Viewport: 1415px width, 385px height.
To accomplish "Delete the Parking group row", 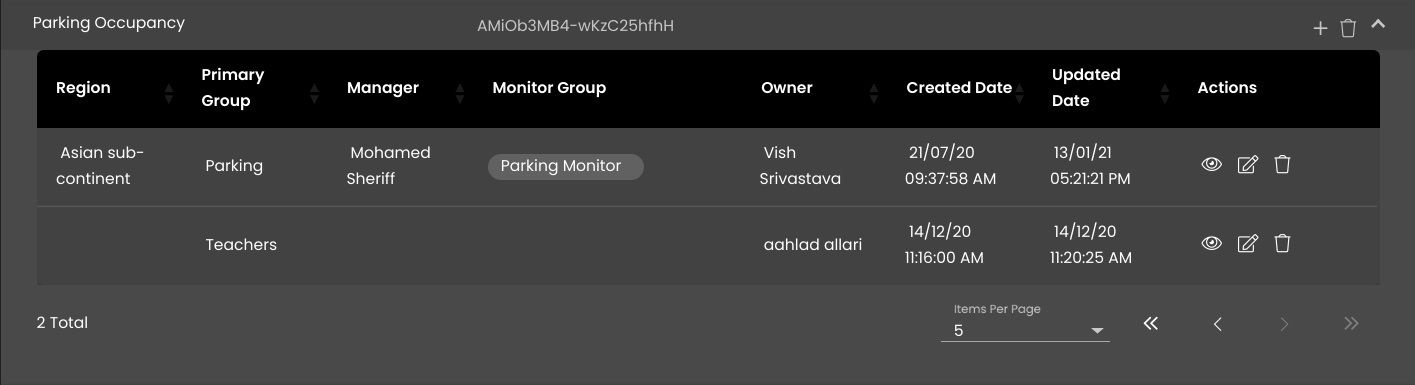I will coord(1282,165).
